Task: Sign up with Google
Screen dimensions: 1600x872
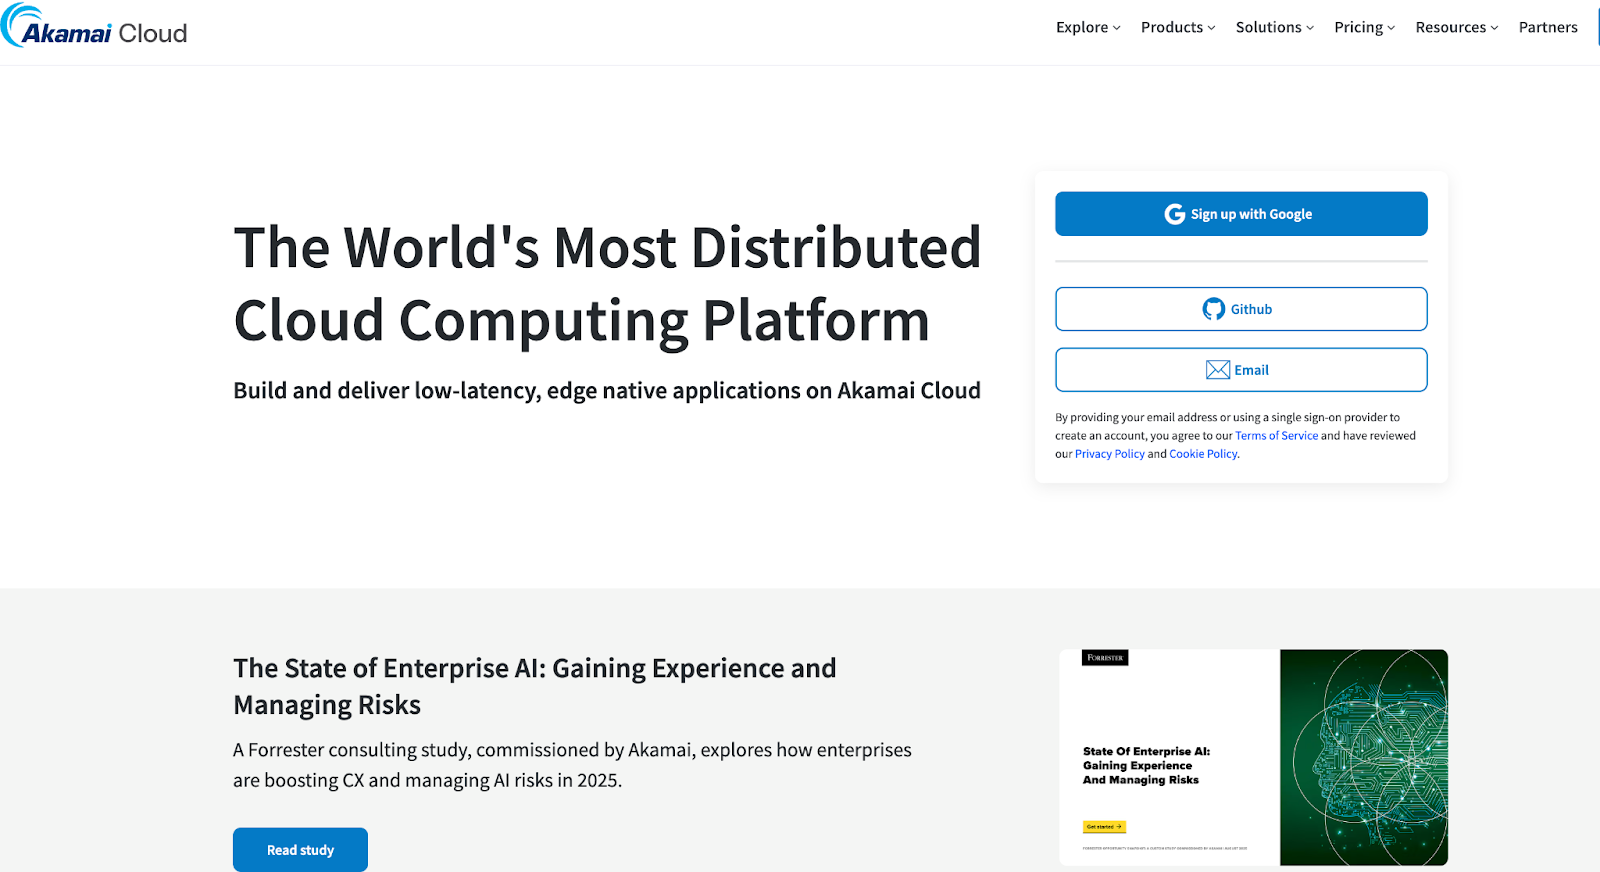Action: [x=1241, y=214]
